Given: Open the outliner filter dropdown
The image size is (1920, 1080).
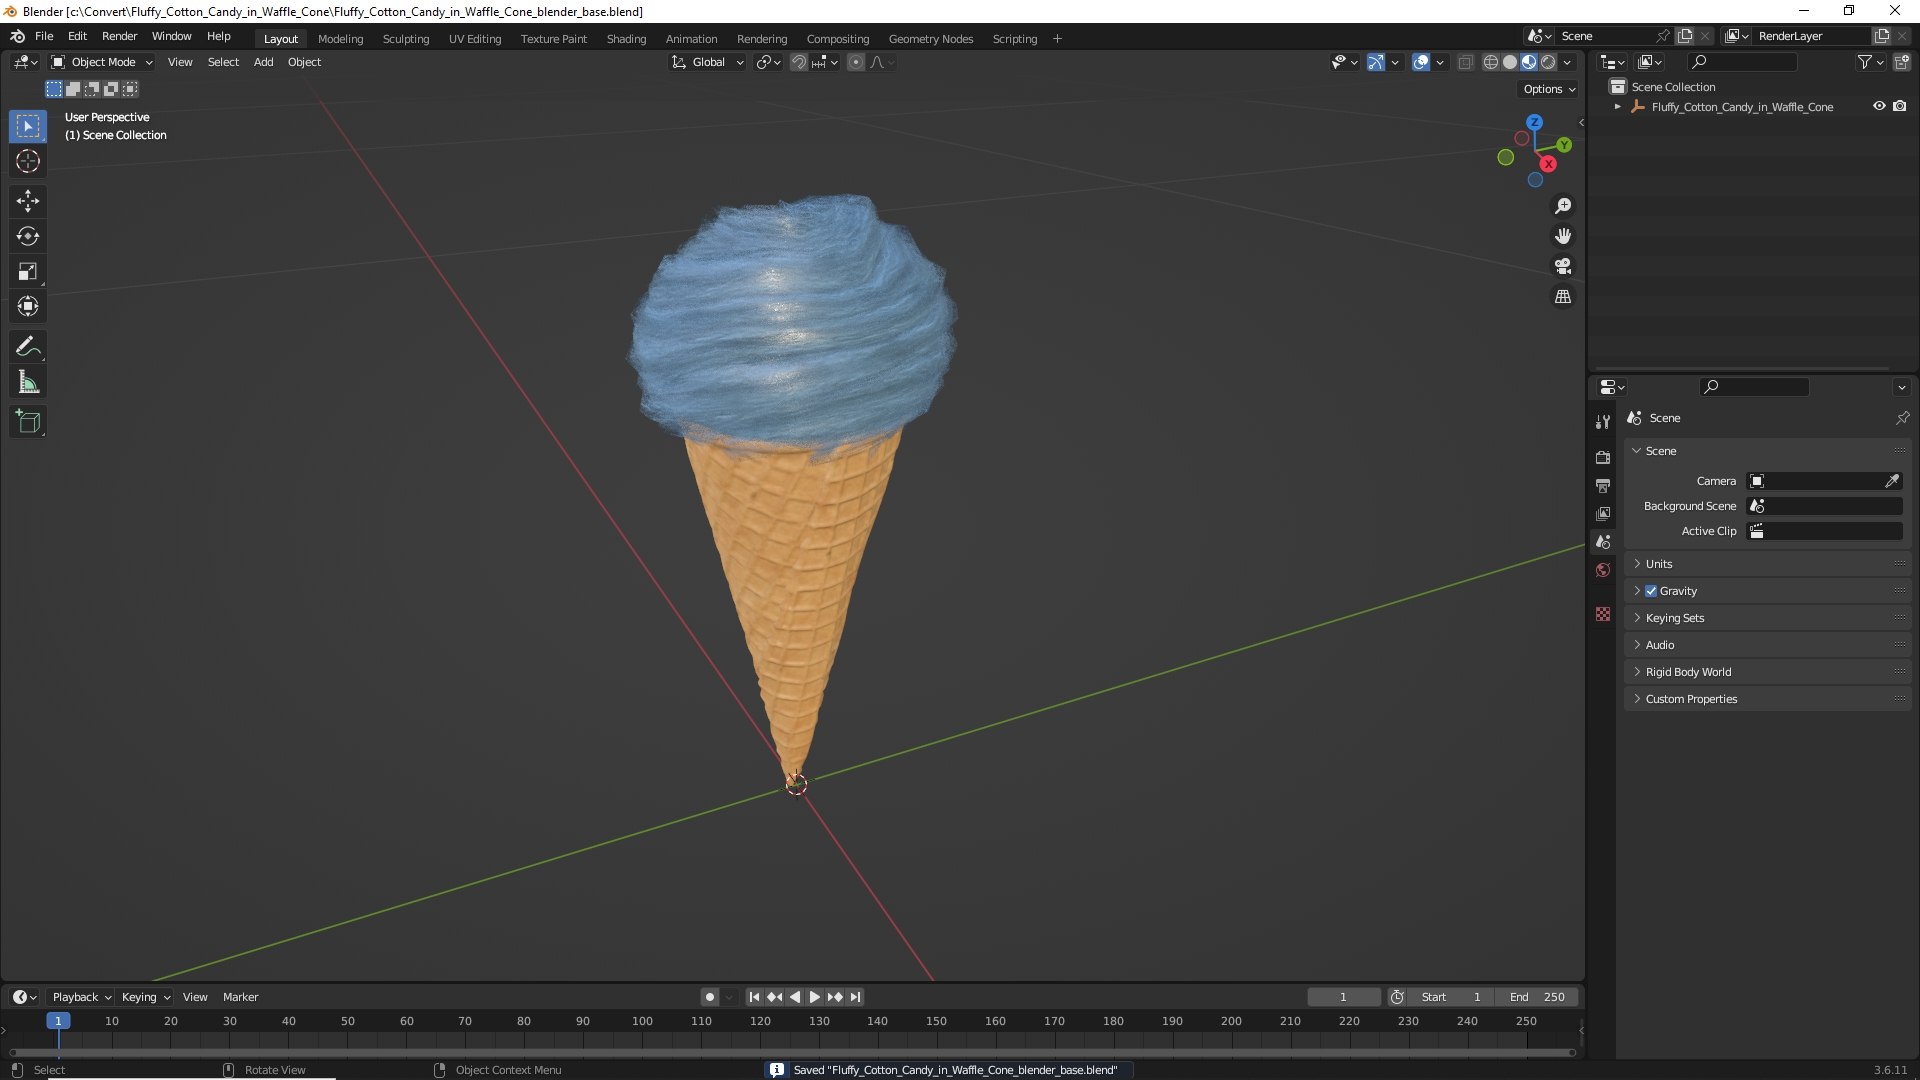Looking at the screenshot, I should tap(1870, 62).
